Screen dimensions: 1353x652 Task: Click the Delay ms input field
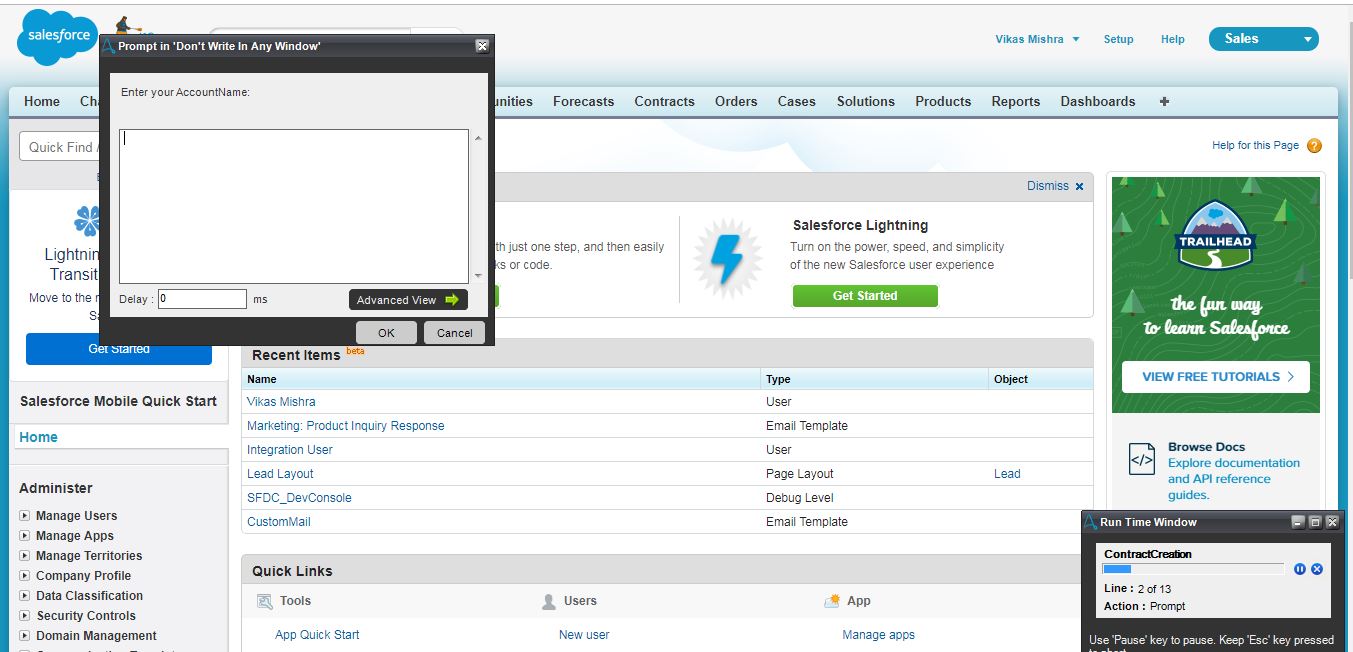click(x=202, y=299)
